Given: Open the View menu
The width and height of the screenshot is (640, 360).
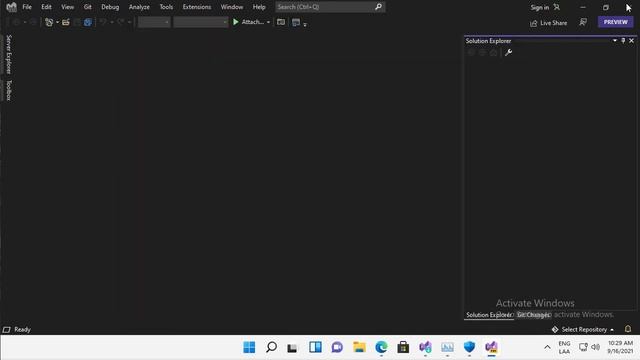Looking at the screenshot, I should 67,7.
